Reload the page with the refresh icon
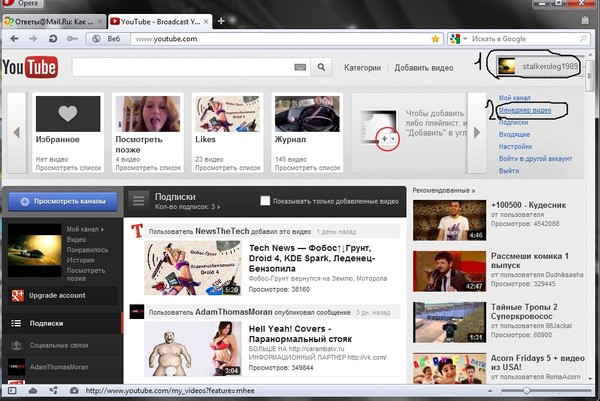This screenshot has height=401, width=600. click(x=53, y=39)
